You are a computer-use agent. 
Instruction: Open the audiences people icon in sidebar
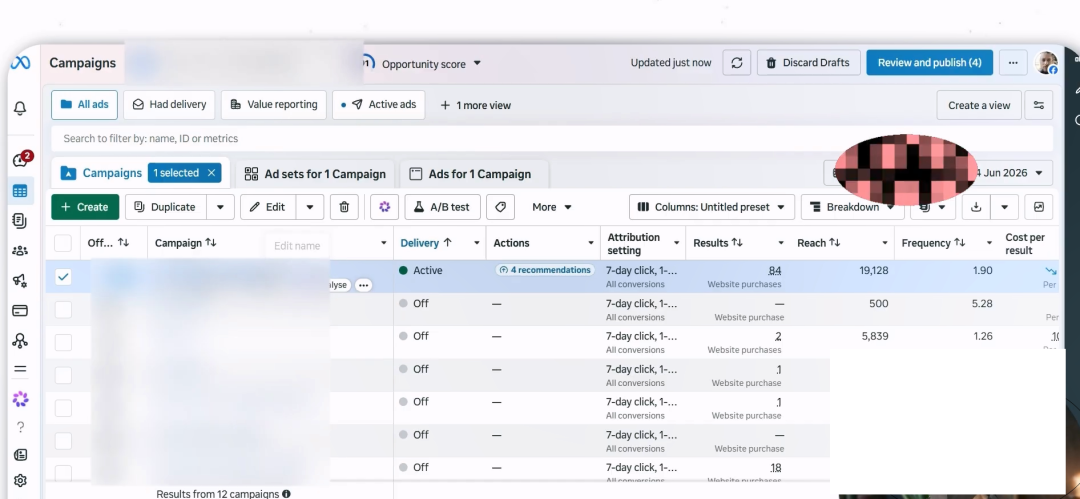tap(20, 251)
